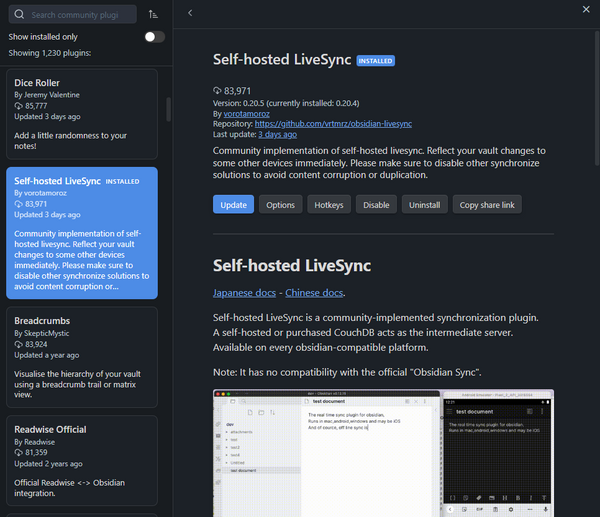Click the Obsidian Sync compatibility note

(x=347, y=372)
